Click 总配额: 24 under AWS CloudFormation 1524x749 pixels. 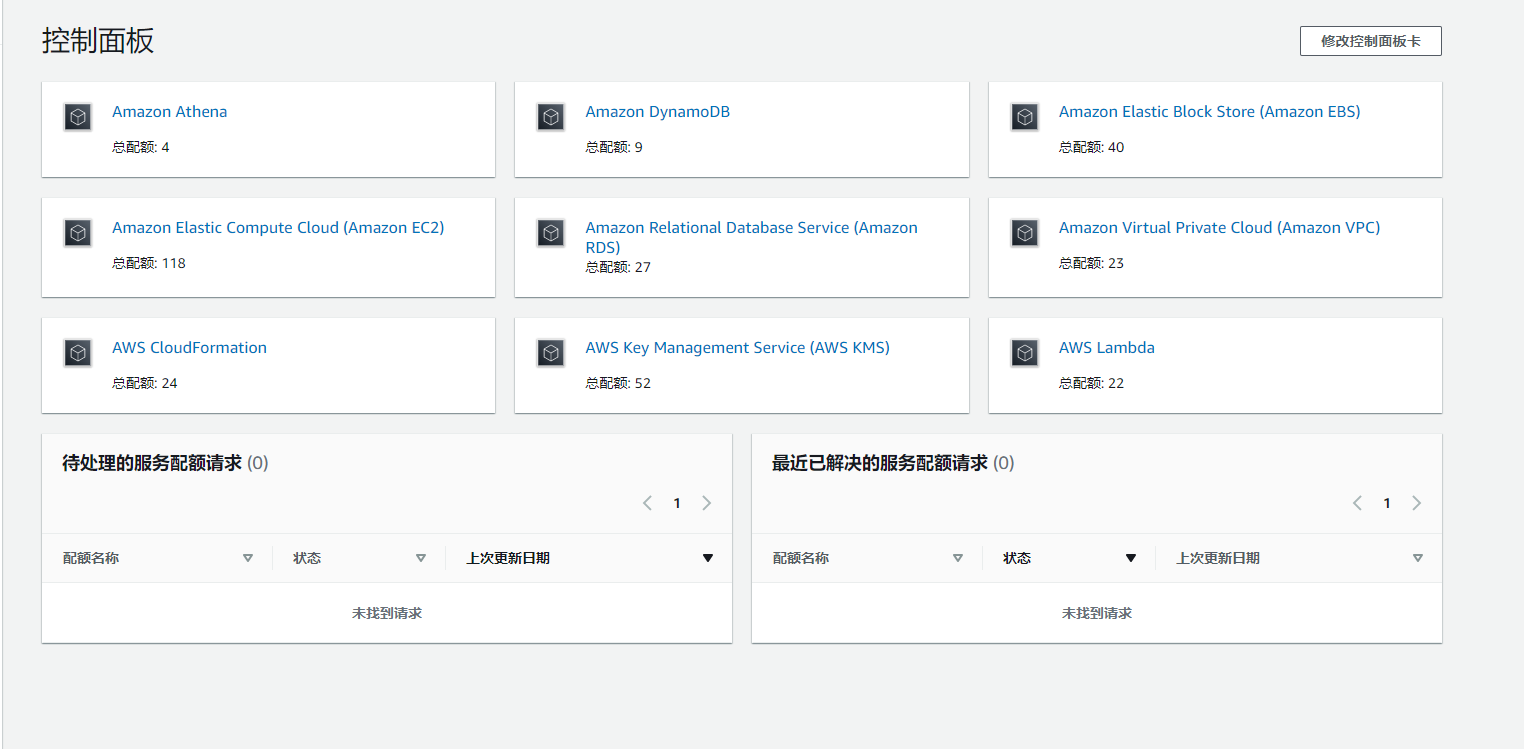click(145, 383)
